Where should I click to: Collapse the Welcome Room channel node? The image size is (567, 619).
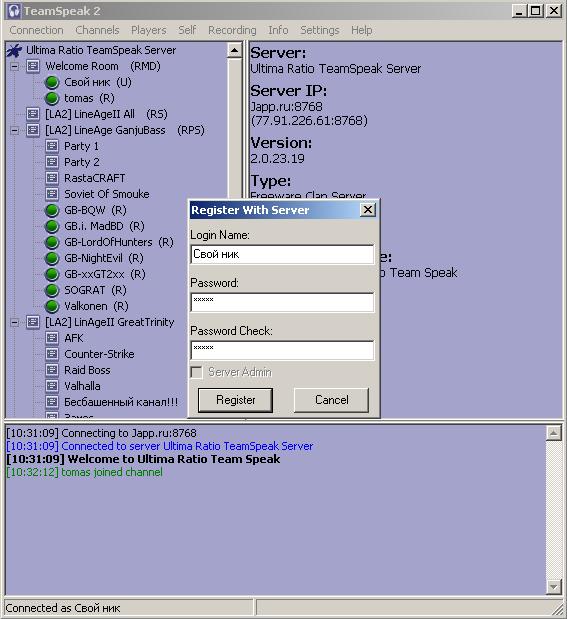(x=14, y=66)
